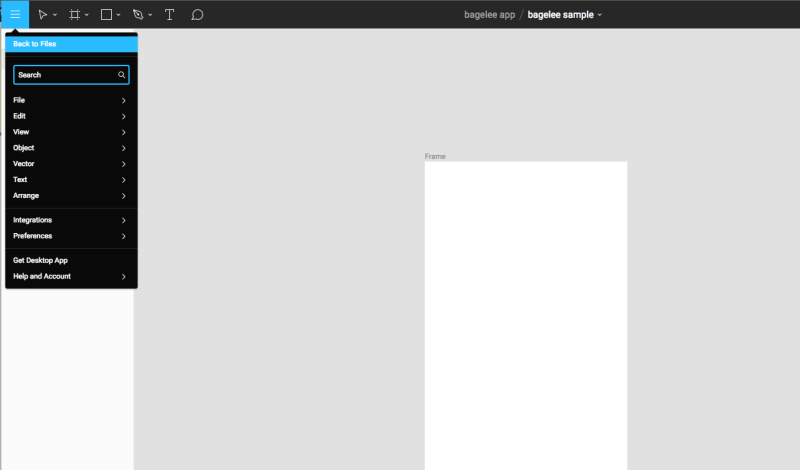This screenshot has width=800, height=470.
Task: Select the Text tool
Action: click(x=169, y=15)
